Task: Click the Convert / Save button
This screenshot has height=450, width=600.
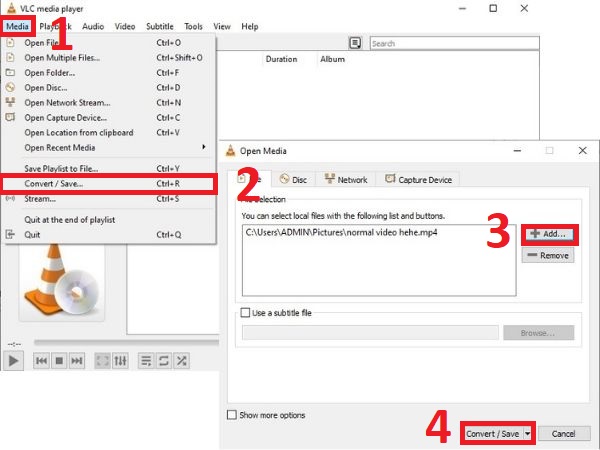Action: [x=492, y=434]
